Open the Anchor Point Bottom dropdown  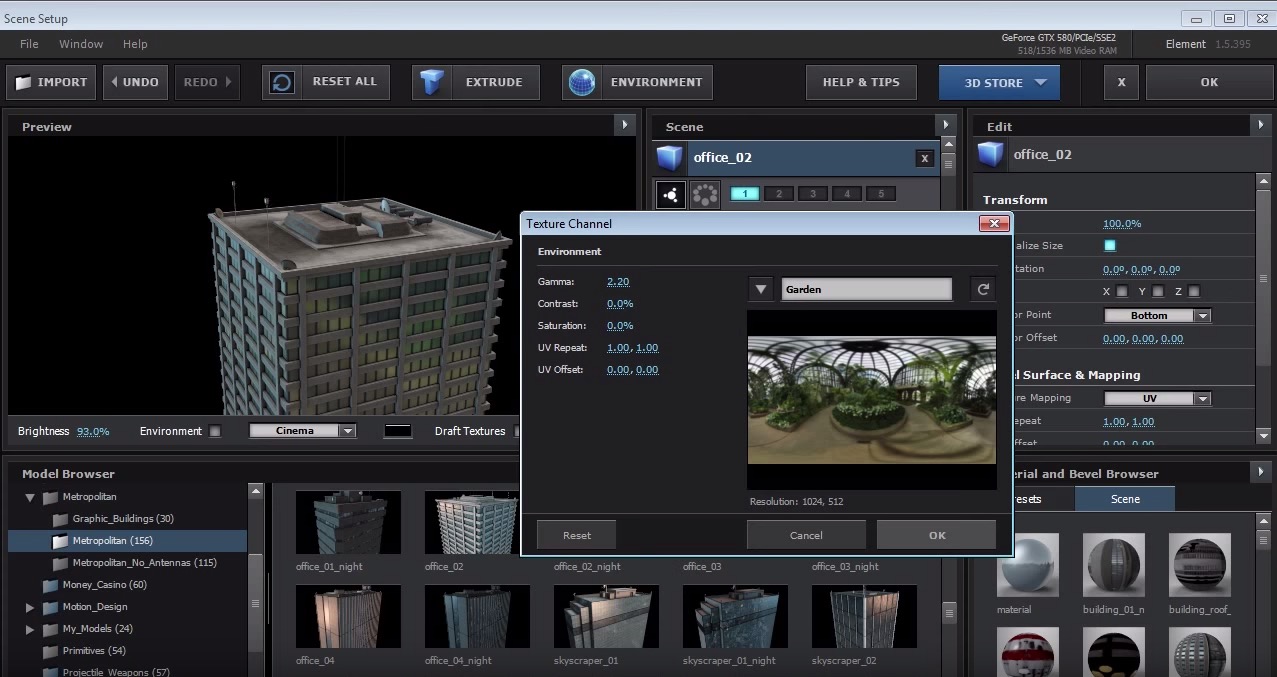(x=1156, y=315)
